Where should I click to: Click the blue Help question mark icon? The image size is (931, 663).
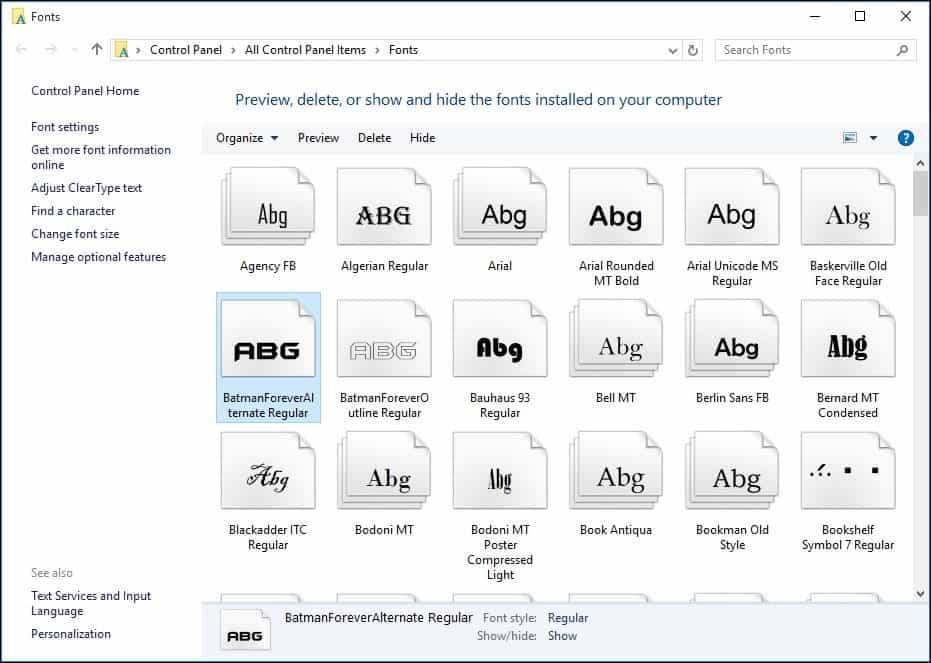(905, 138)
